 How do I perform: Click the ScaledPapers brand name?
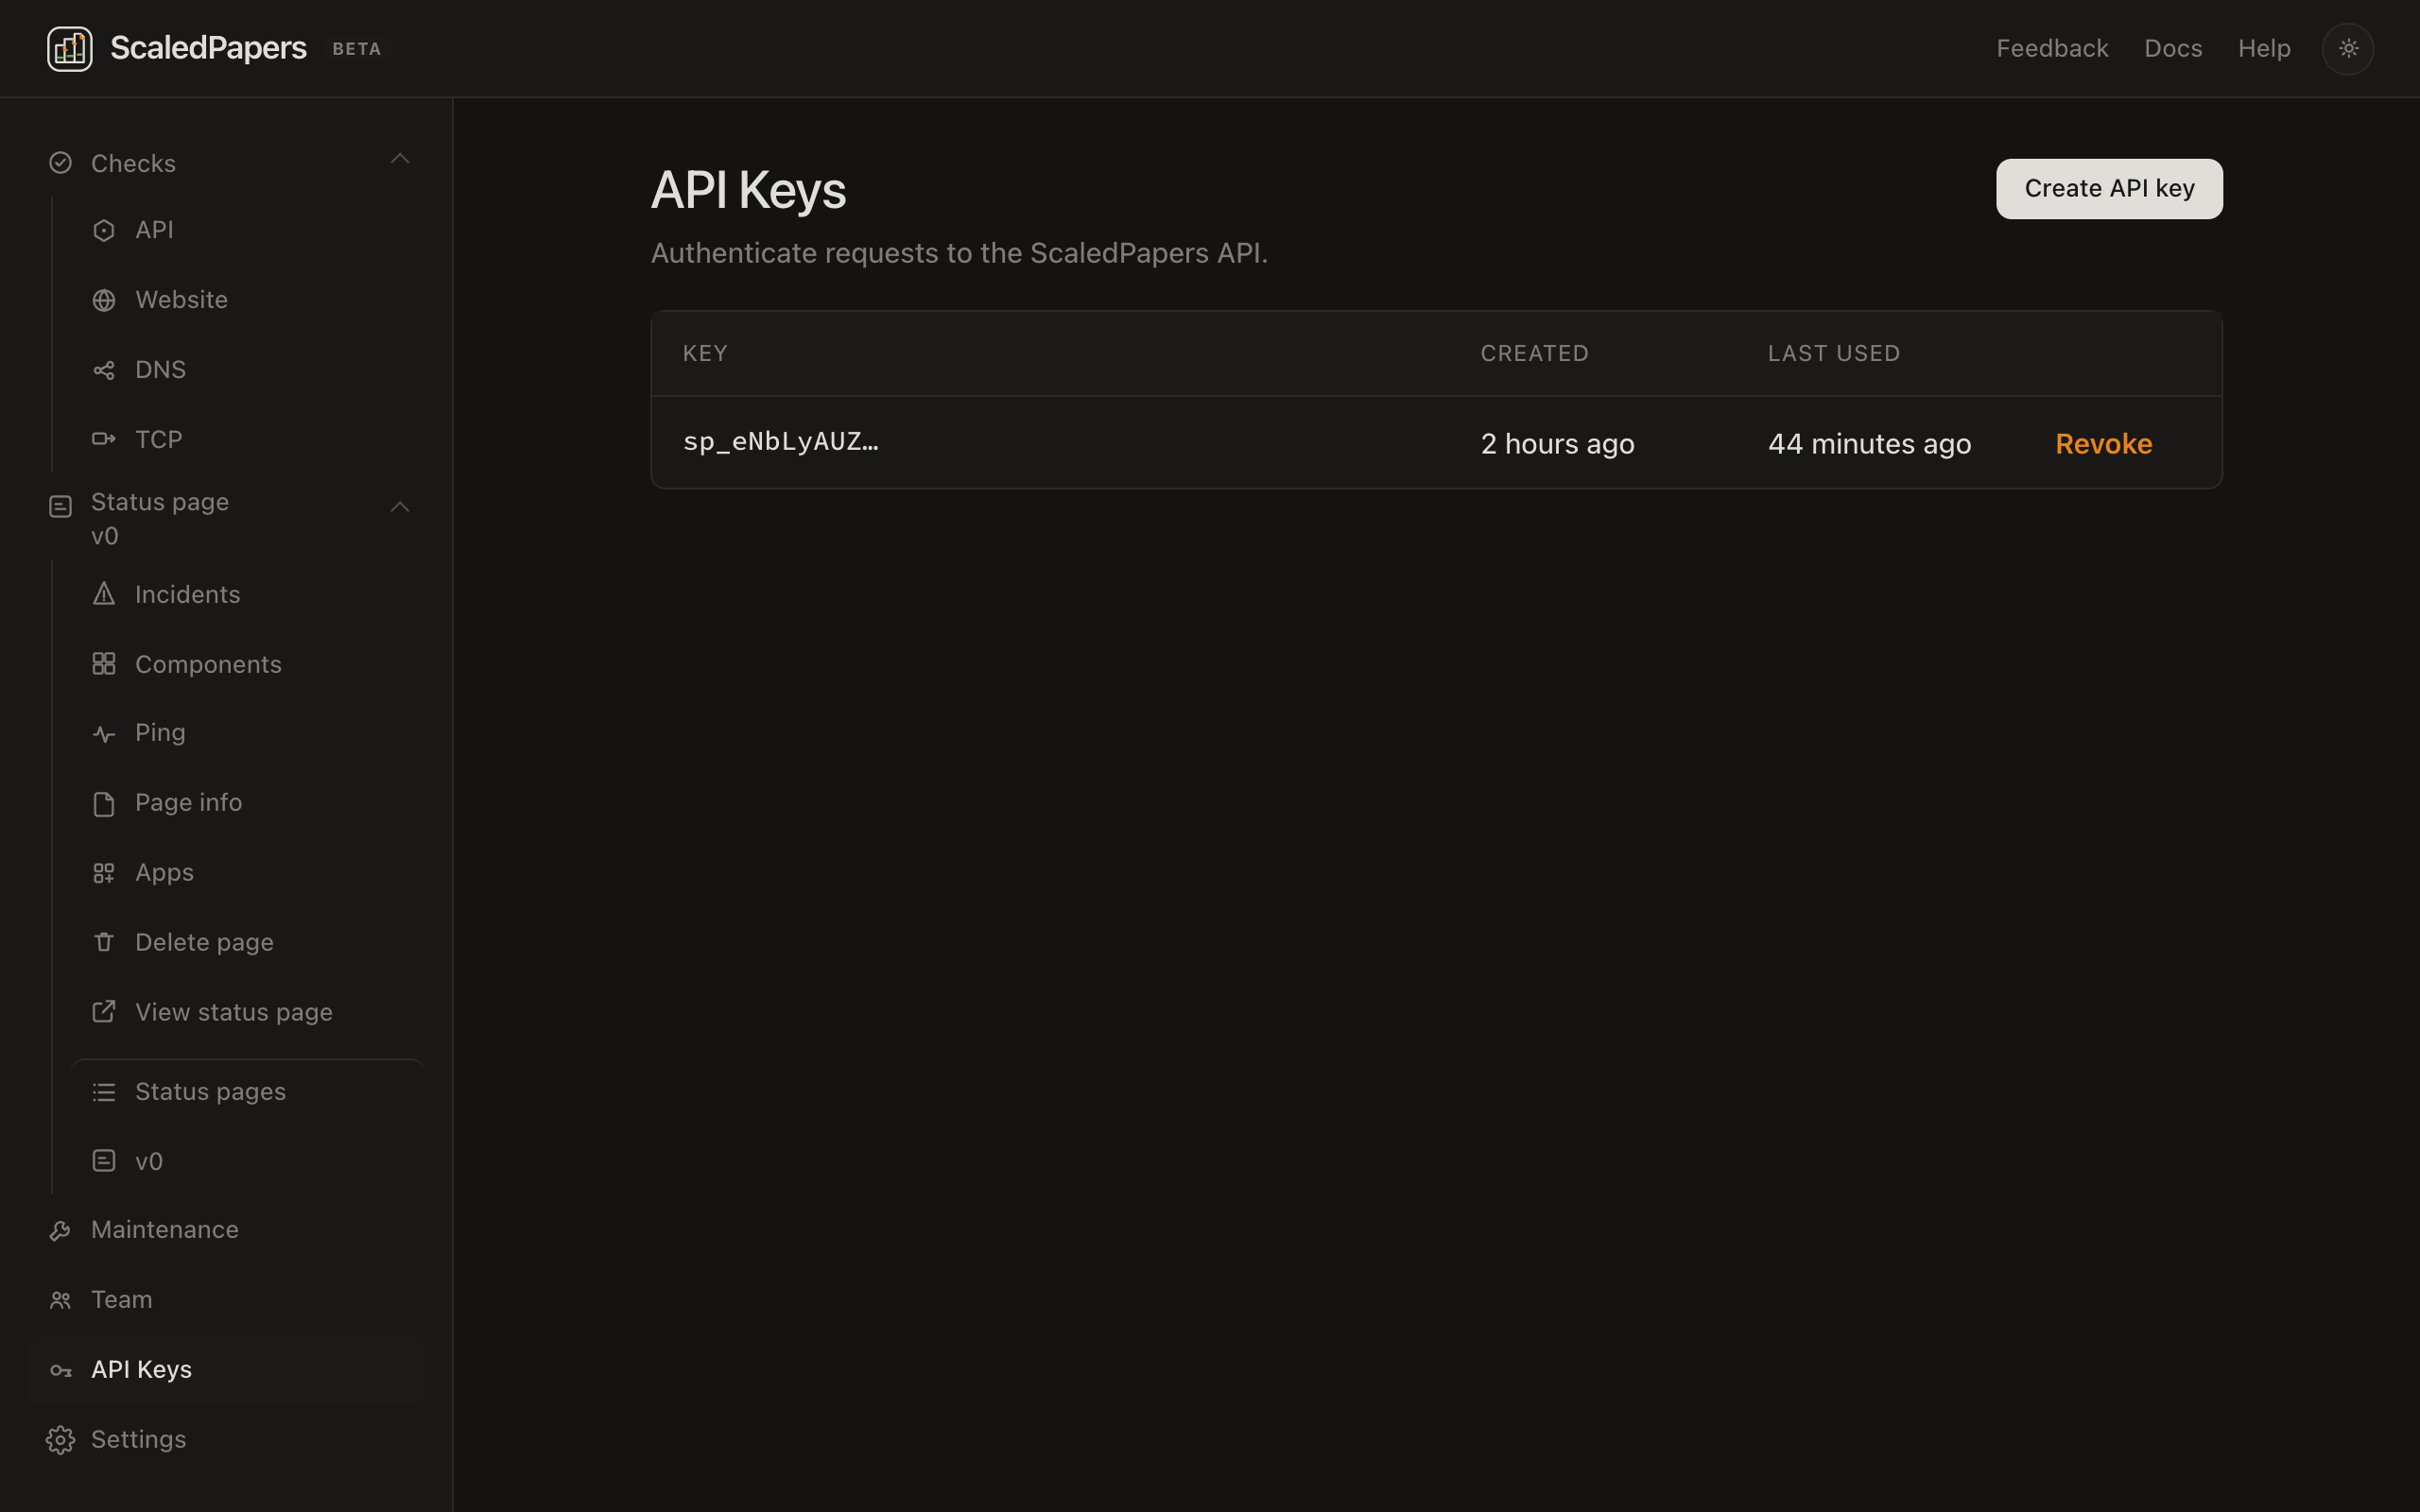(208, 48)
